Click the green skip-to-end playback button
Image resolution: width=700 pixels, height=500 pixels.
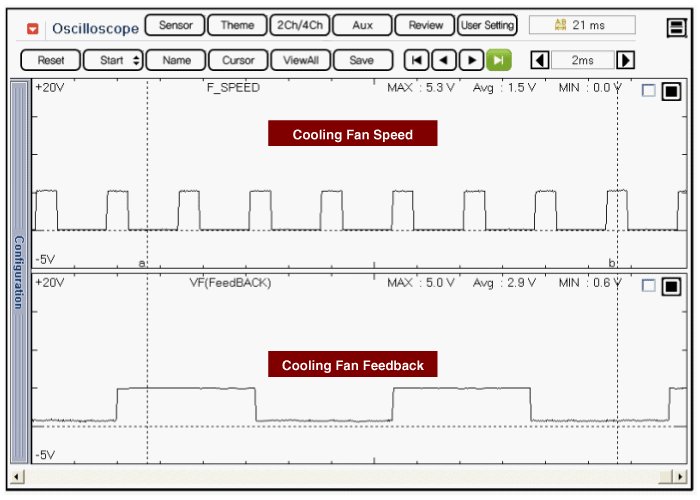499,60
